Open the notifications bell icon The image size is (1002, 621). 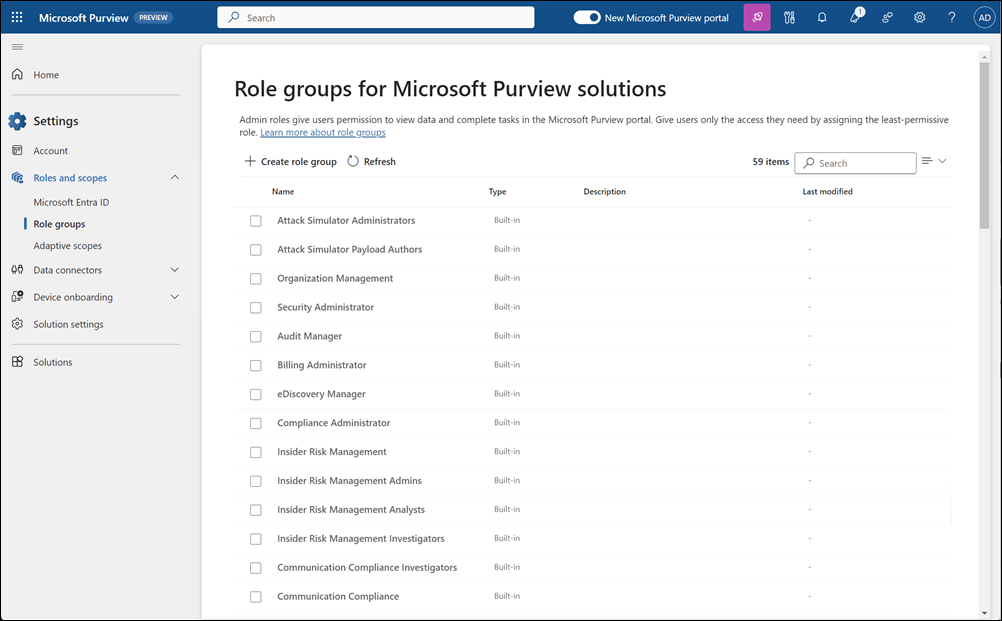click(821, 17)
